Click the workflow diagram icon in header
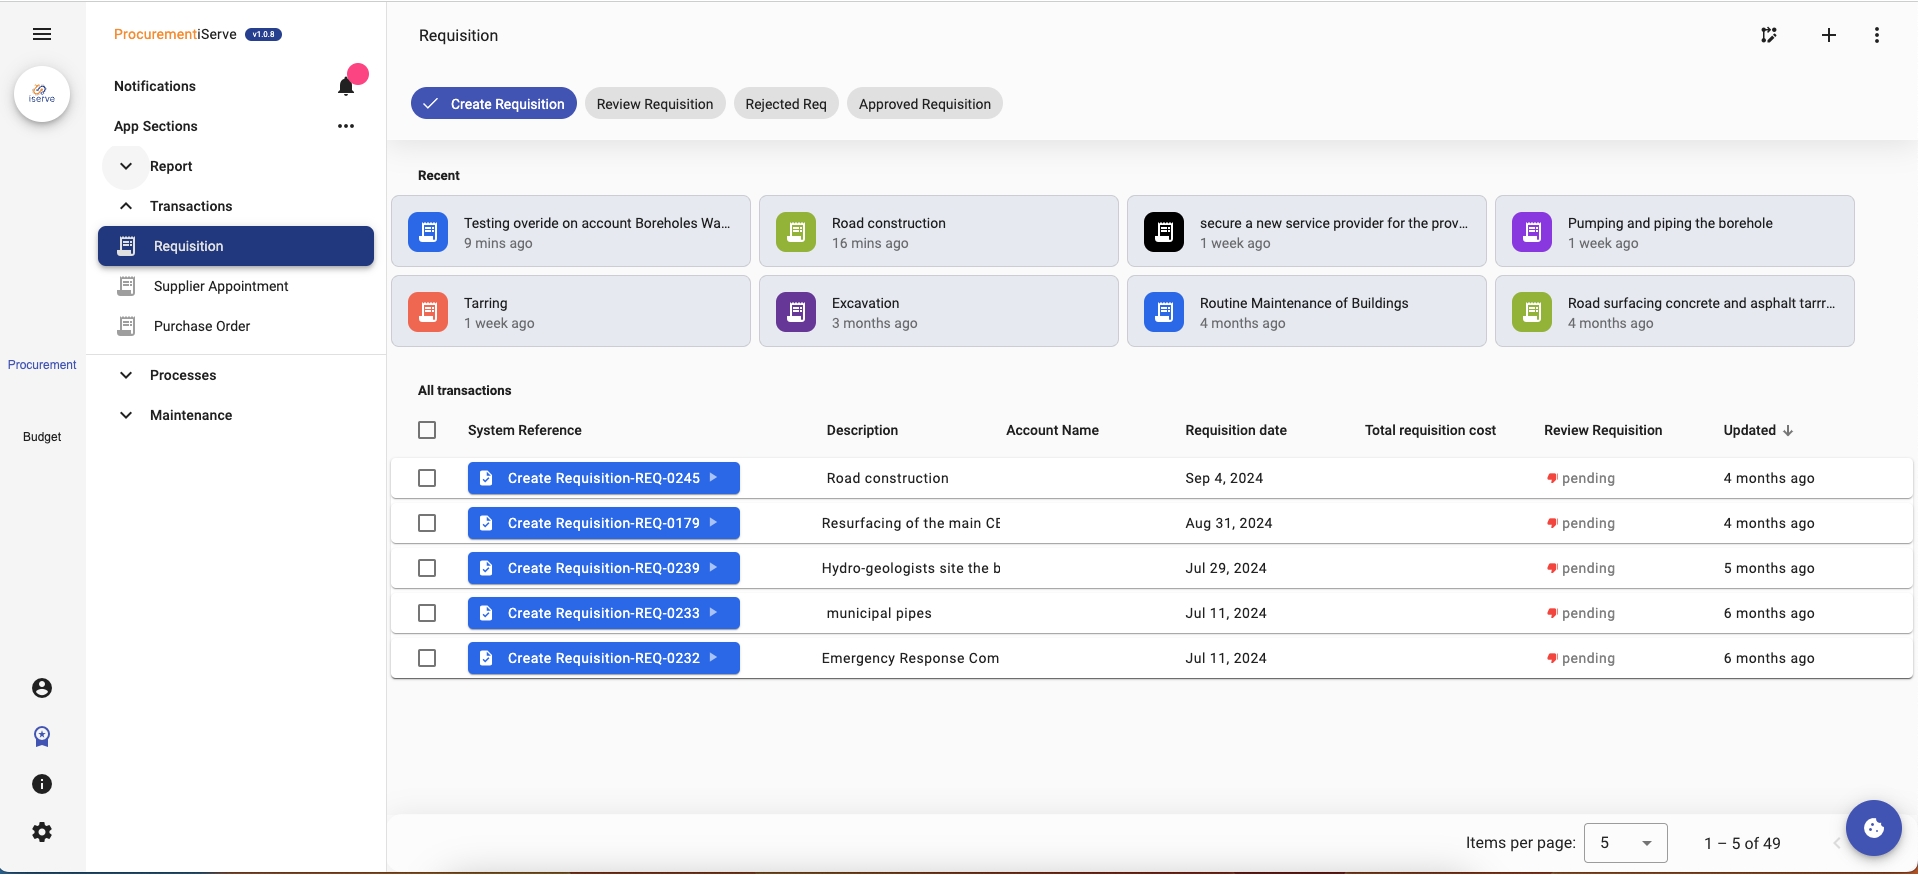 (x=1769, y=35)
